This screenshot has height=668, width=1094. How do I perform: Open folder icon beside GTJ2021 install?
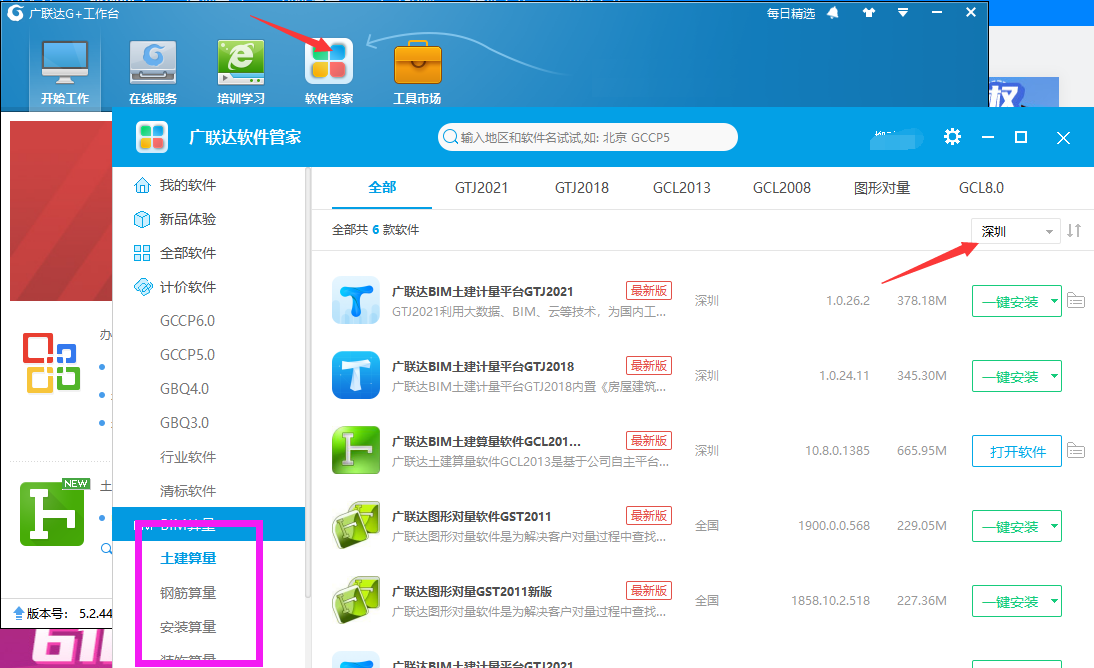1076,300
